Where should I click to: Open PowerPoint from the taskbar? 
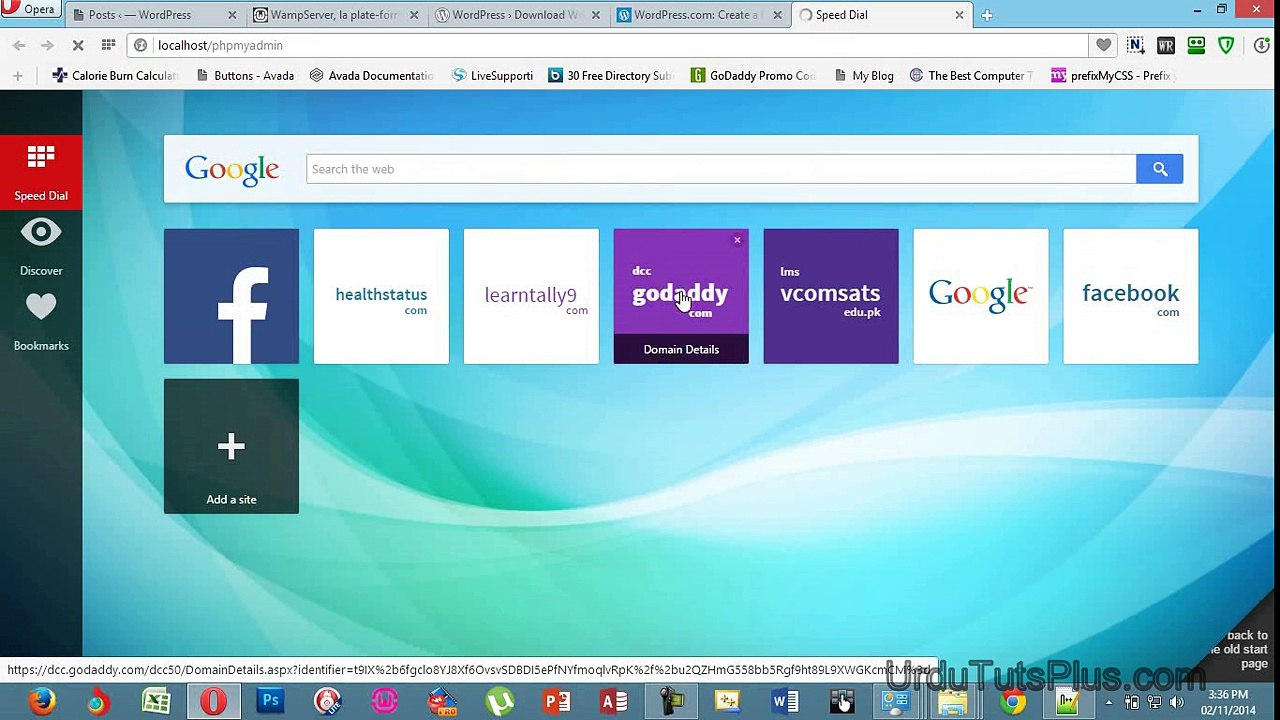click(x=557, y=702)
